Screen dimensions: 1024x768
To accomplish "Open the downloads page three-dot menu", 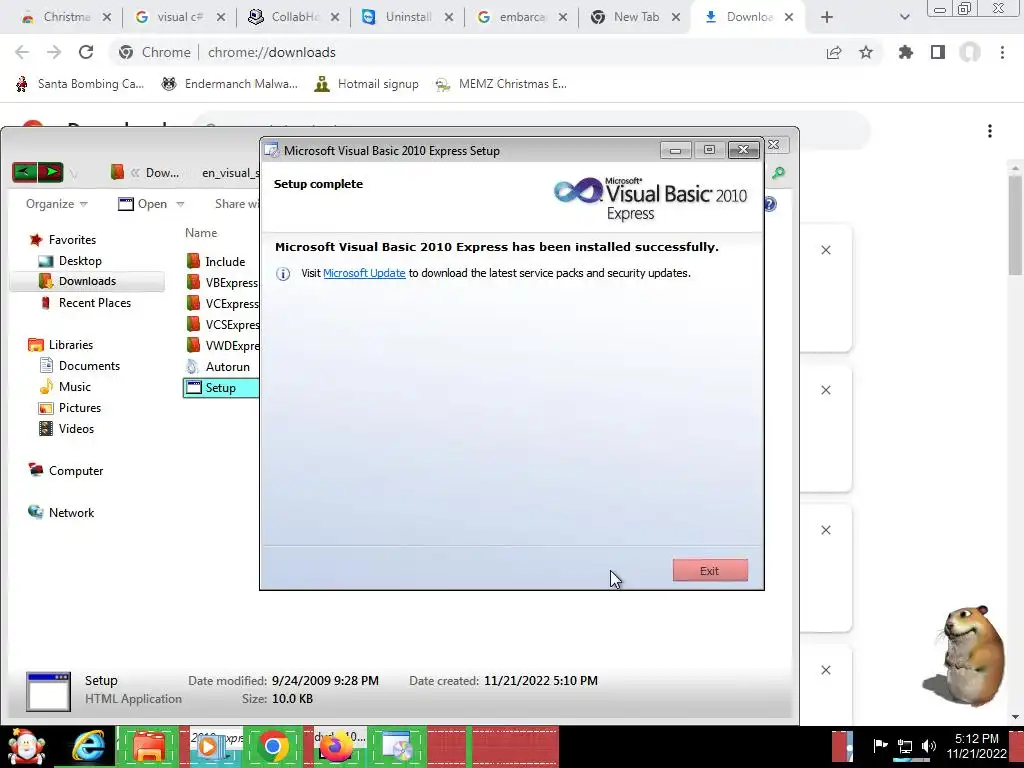I will click(x=990, y=131).
